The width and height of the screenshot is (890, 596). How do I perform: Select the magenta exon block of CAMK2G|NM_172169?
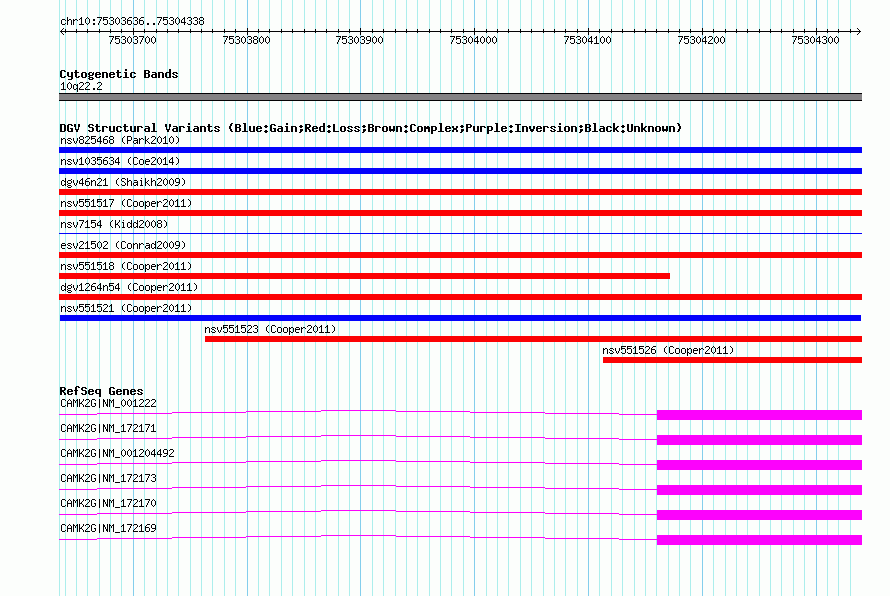[x=759, y=540]
